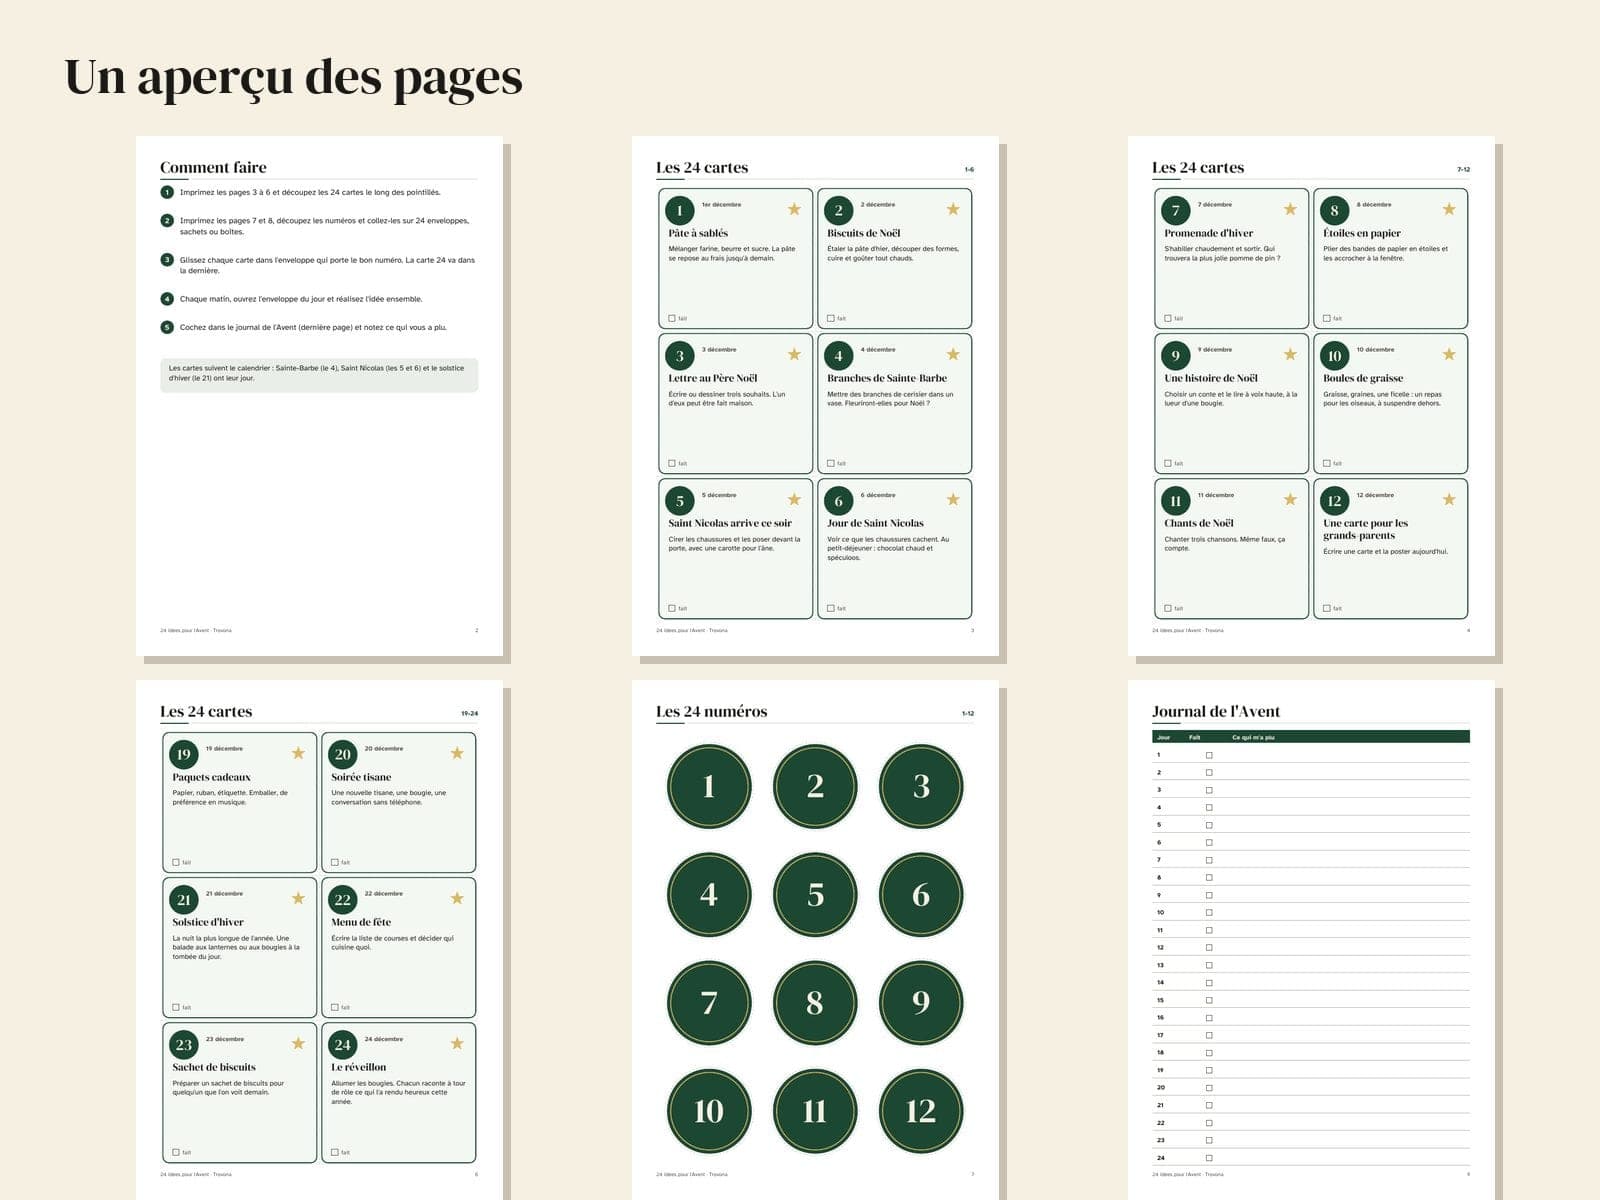Click the Saint Nicolas arrive ce soir title

tap(730, 523)
